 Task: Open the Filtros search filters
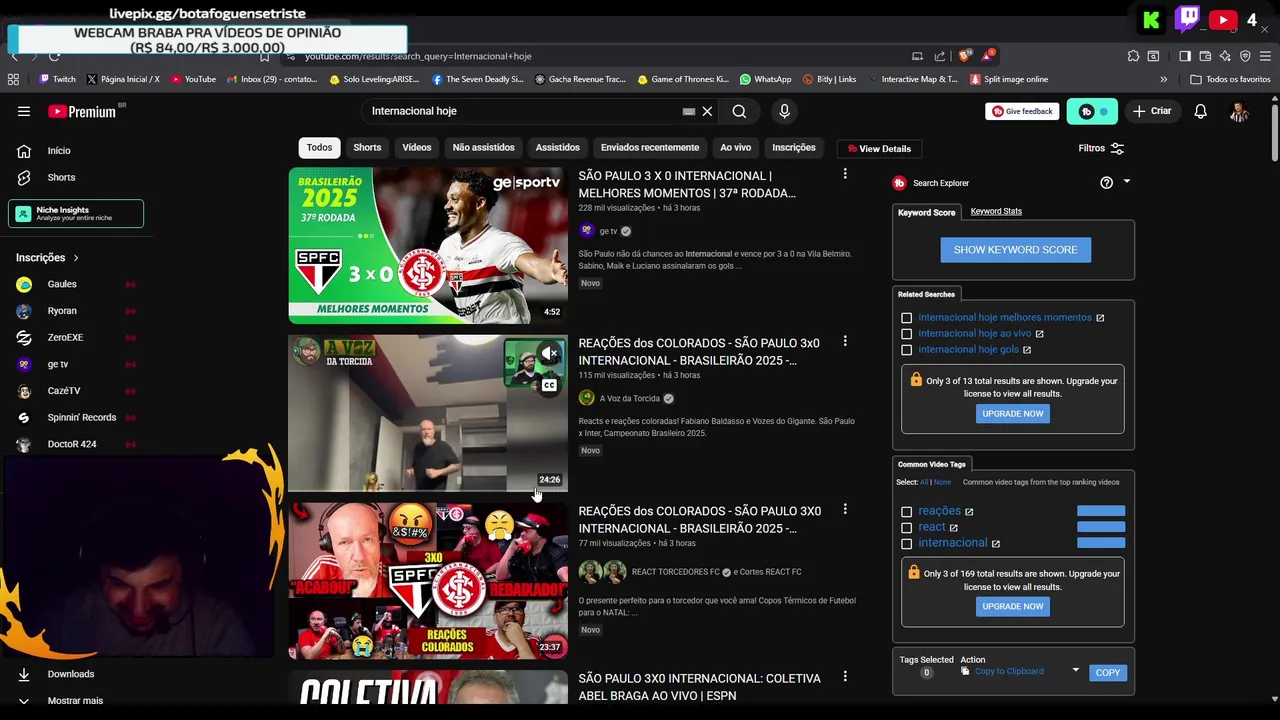pyautogui.click(x=1101, y=148)
